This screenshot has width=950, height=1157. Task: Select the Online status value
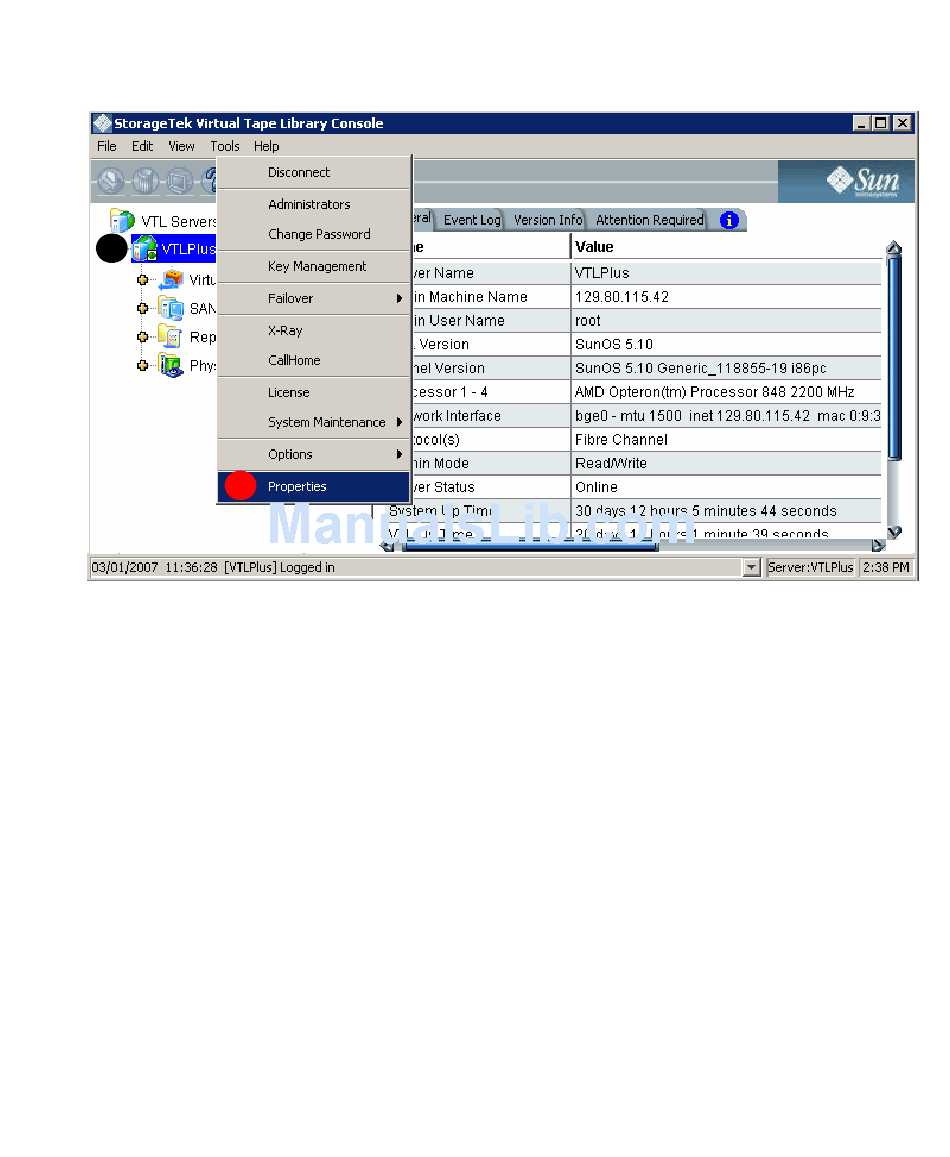pos(726,487)
